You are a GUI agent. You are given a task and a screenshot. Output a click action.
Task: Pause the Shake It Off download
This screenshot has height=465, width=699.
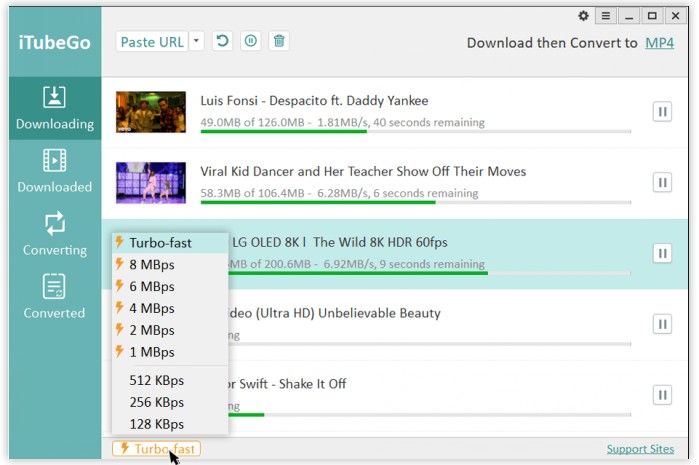pyautogui.click(x=662, y=395)
